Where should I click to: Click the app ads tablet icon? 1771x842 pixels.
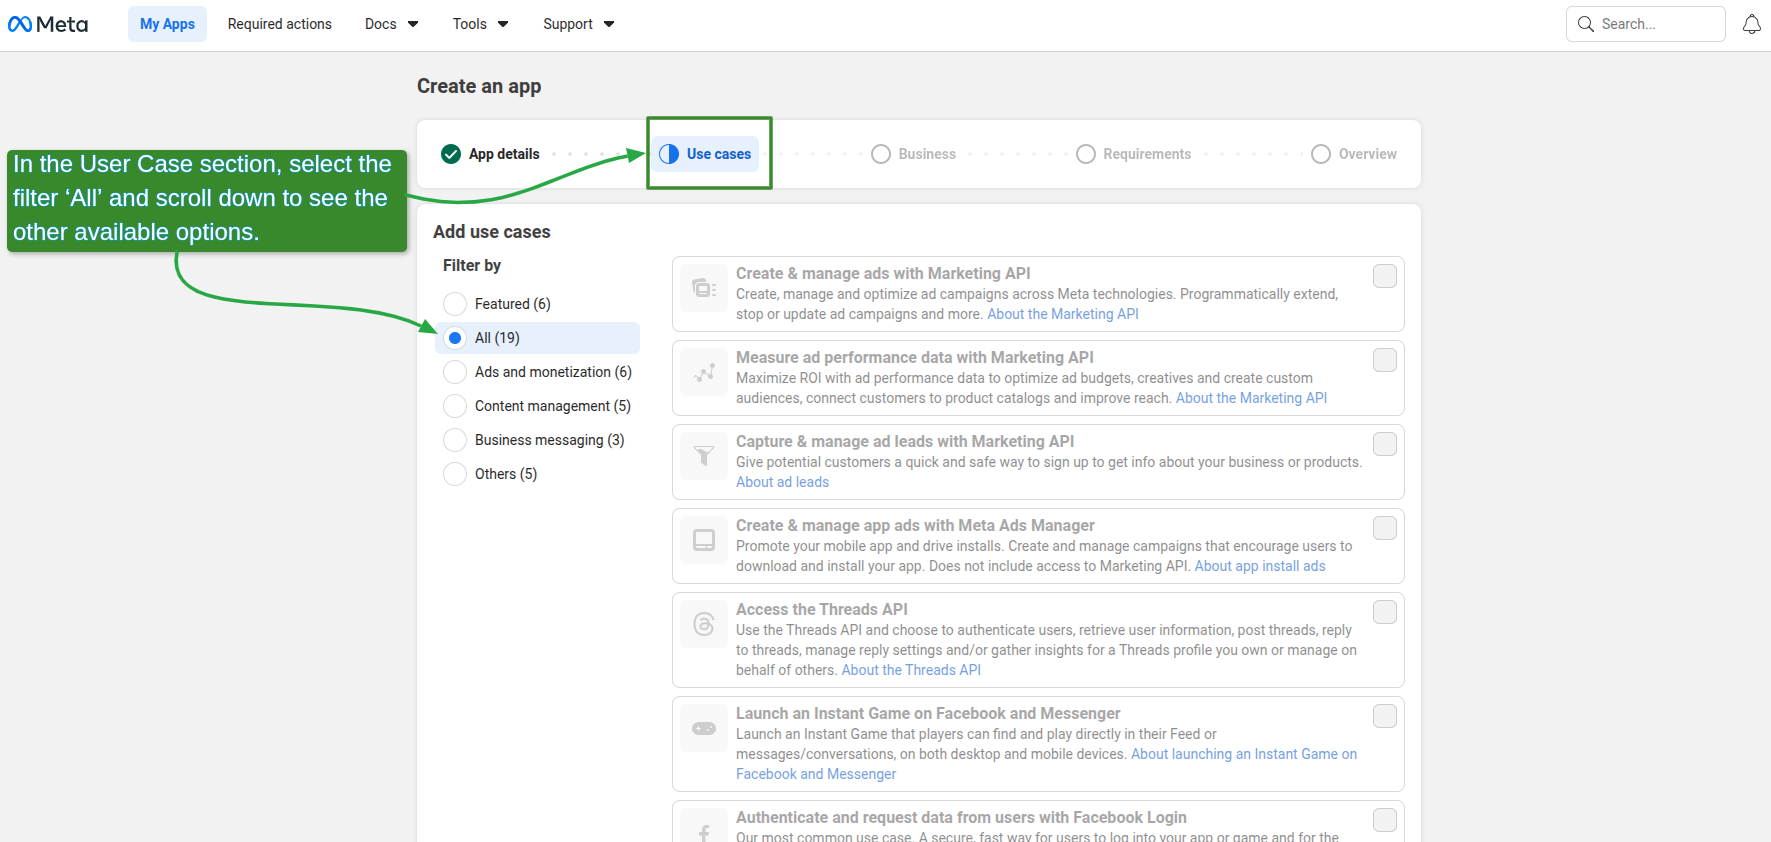(704, 541)
